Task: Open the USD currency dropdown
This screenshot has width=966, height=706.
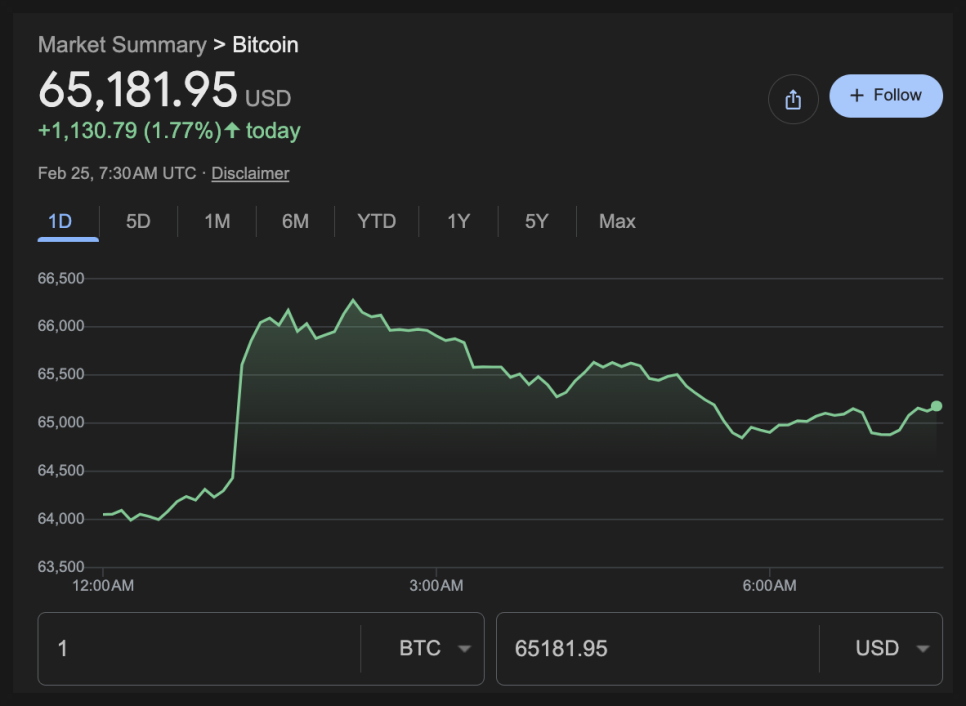Action: [892, 648]
